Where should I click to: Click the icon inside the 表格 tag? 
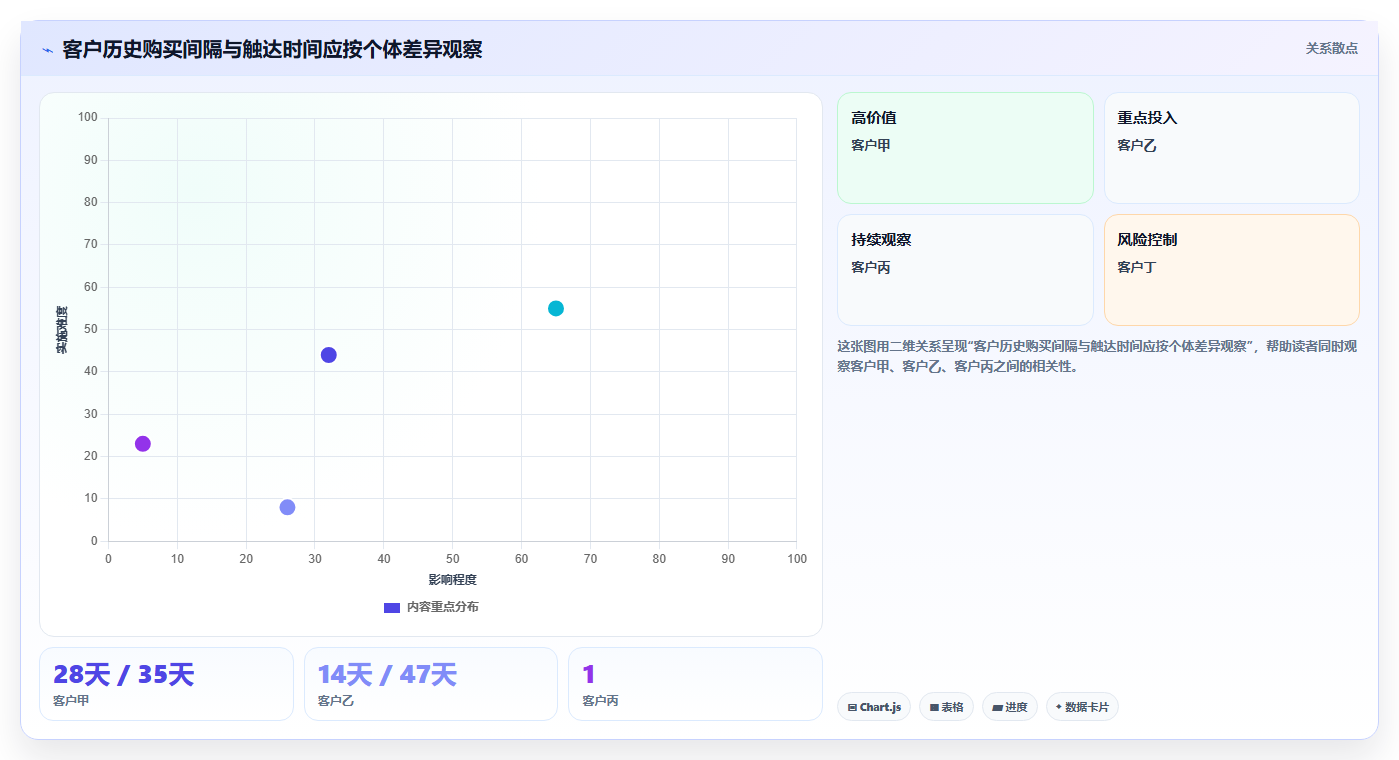pos(934,707)
